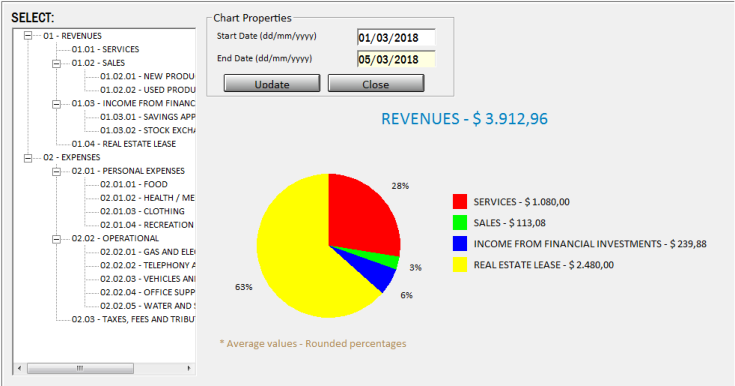The width and height of the screenshot is (735, 386).
Task: Collapse the 01 - REVENUES tree node
Action: 28,36
